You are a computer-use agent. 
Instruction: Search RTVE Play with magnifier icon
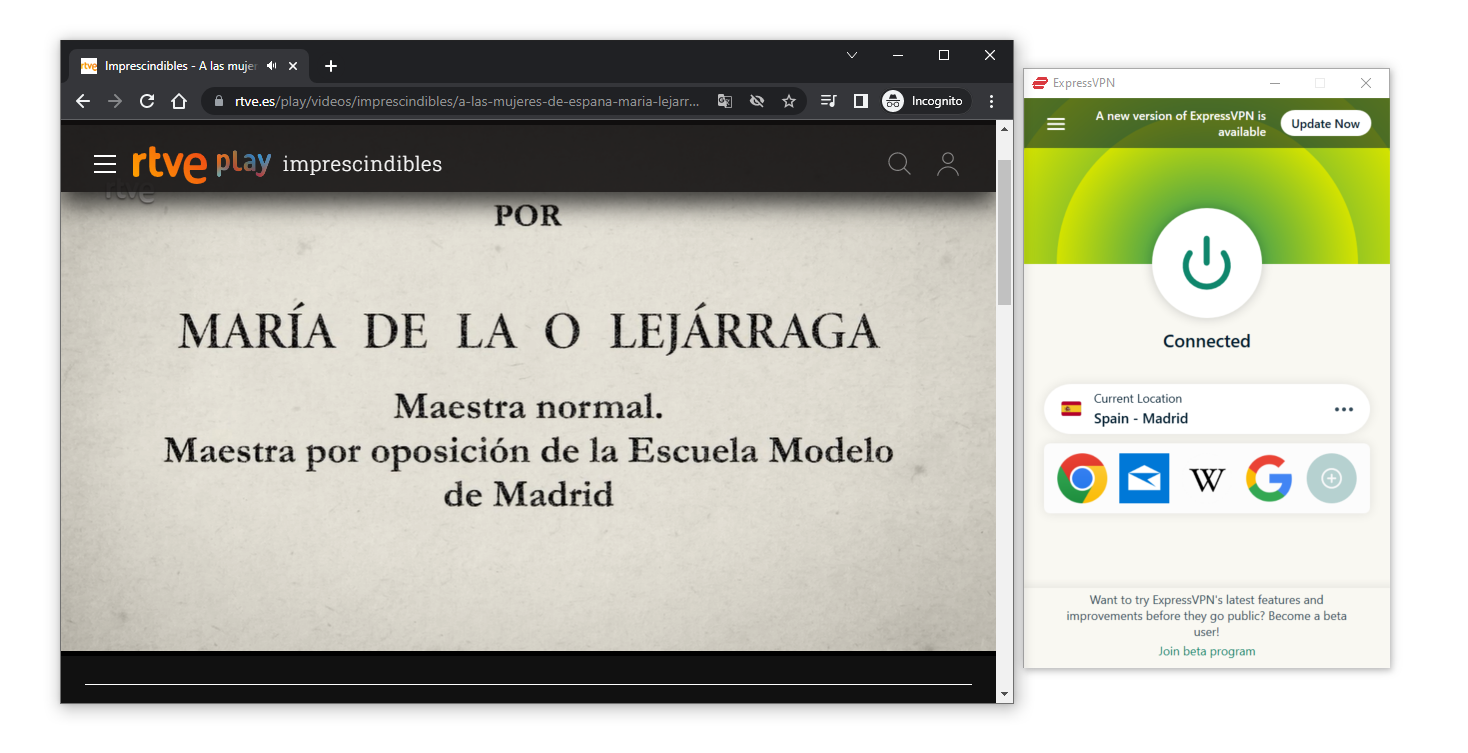coord(899,164)
